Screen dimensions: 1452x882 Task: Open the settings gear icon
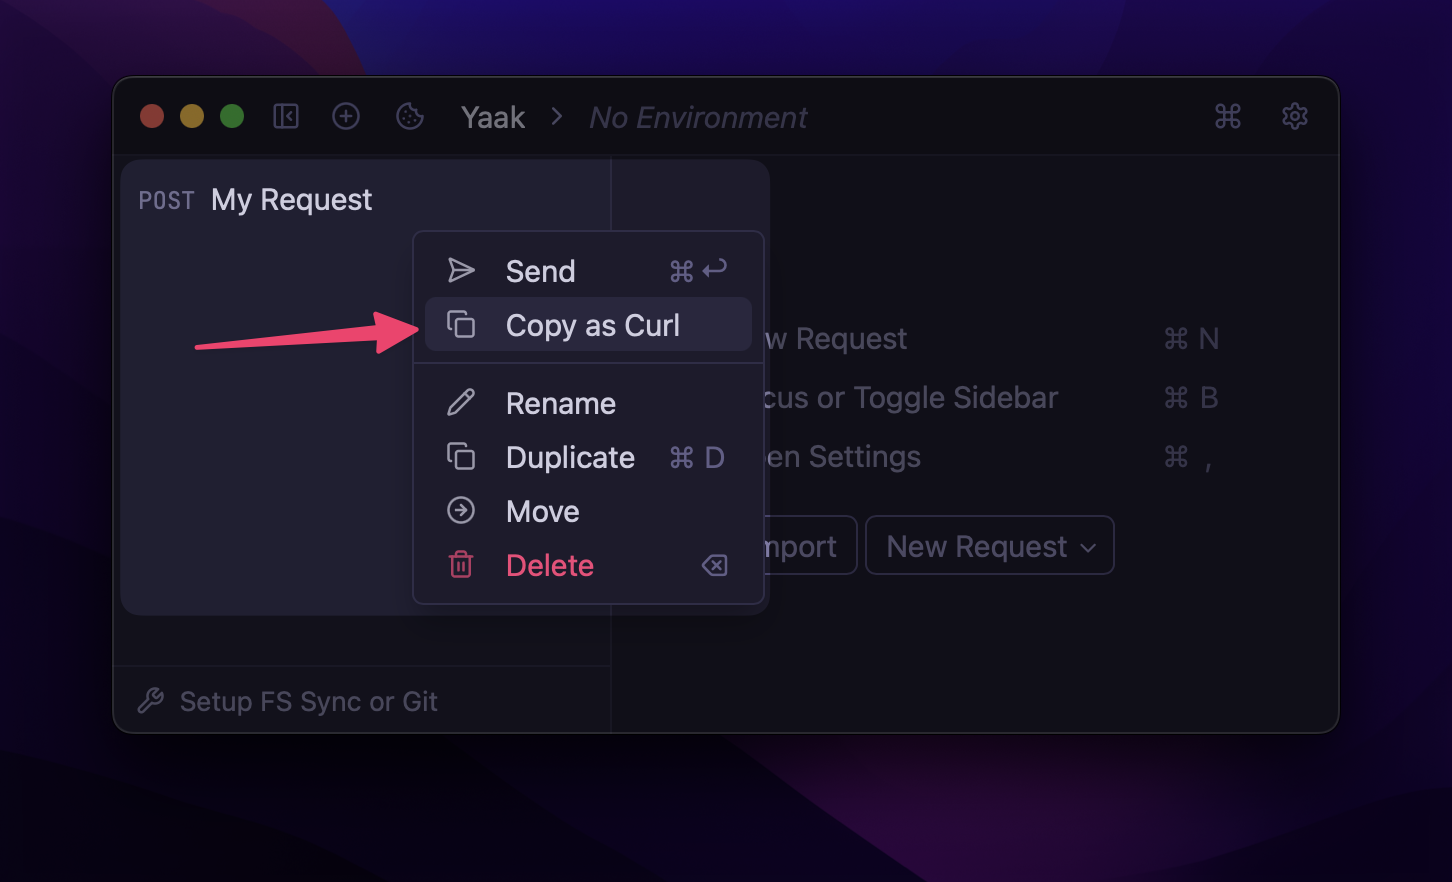[1294, 116]
